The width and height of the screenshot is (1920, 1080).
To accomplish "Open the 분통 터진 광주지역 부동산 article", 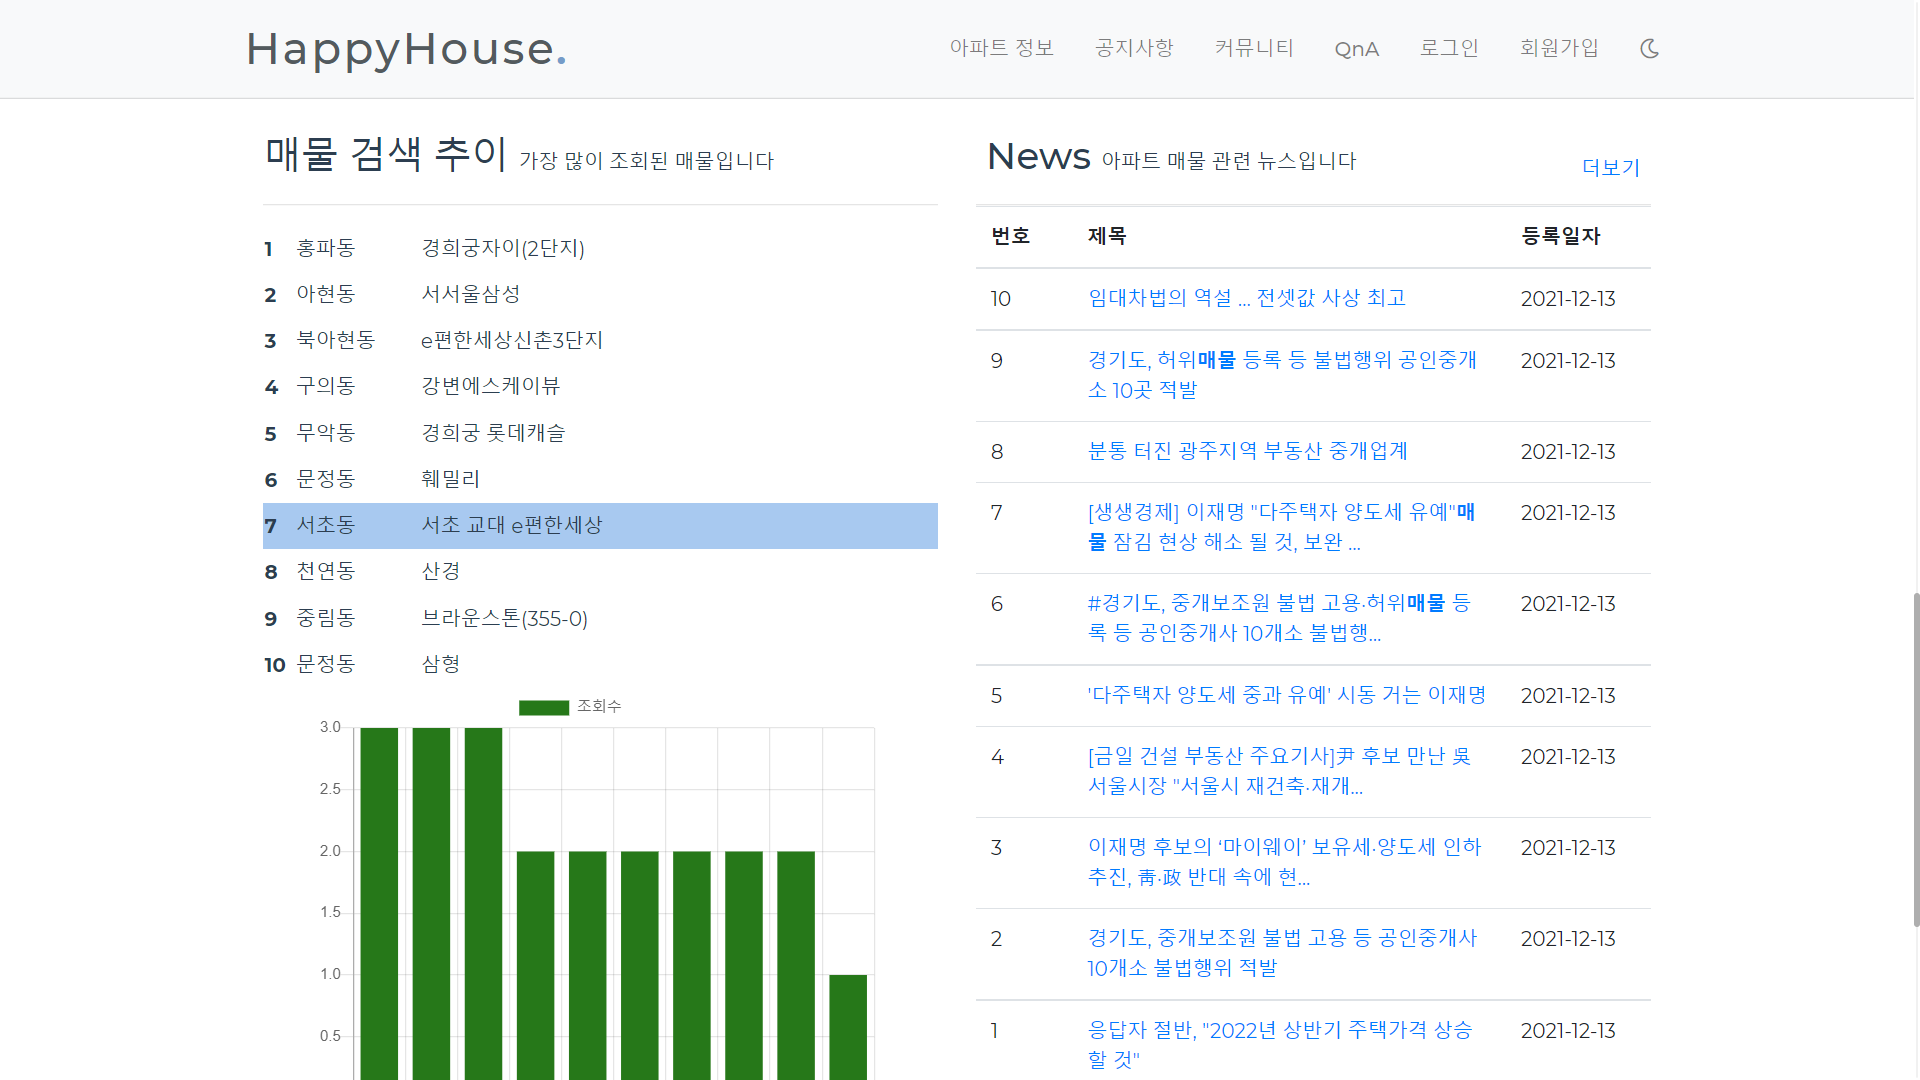I will point(1246,451).
